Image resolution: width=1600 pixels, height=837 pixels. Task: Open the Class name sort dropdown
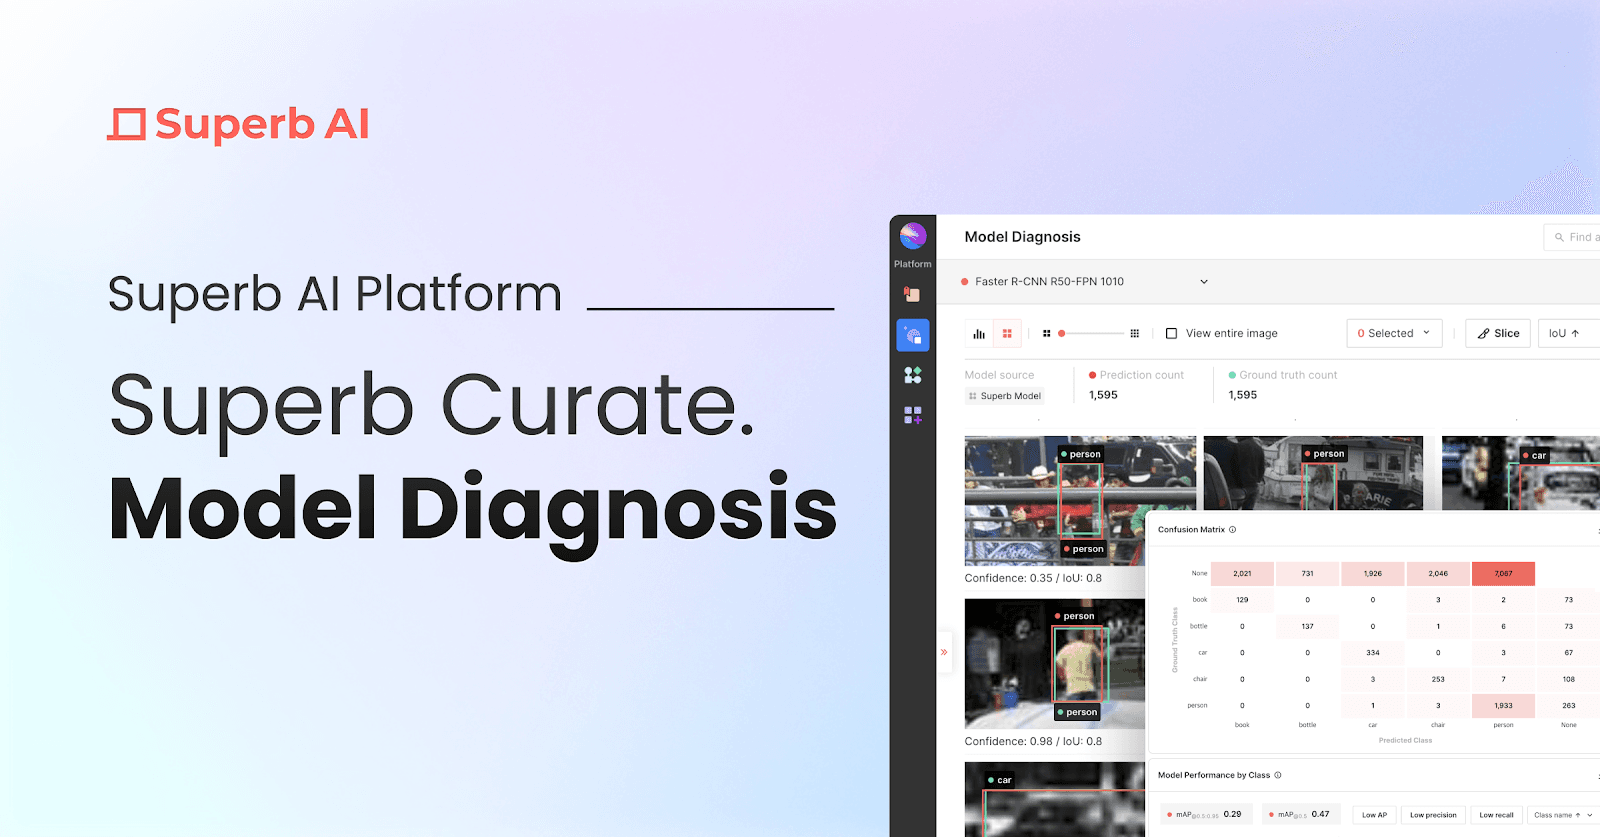point(1563,815)
